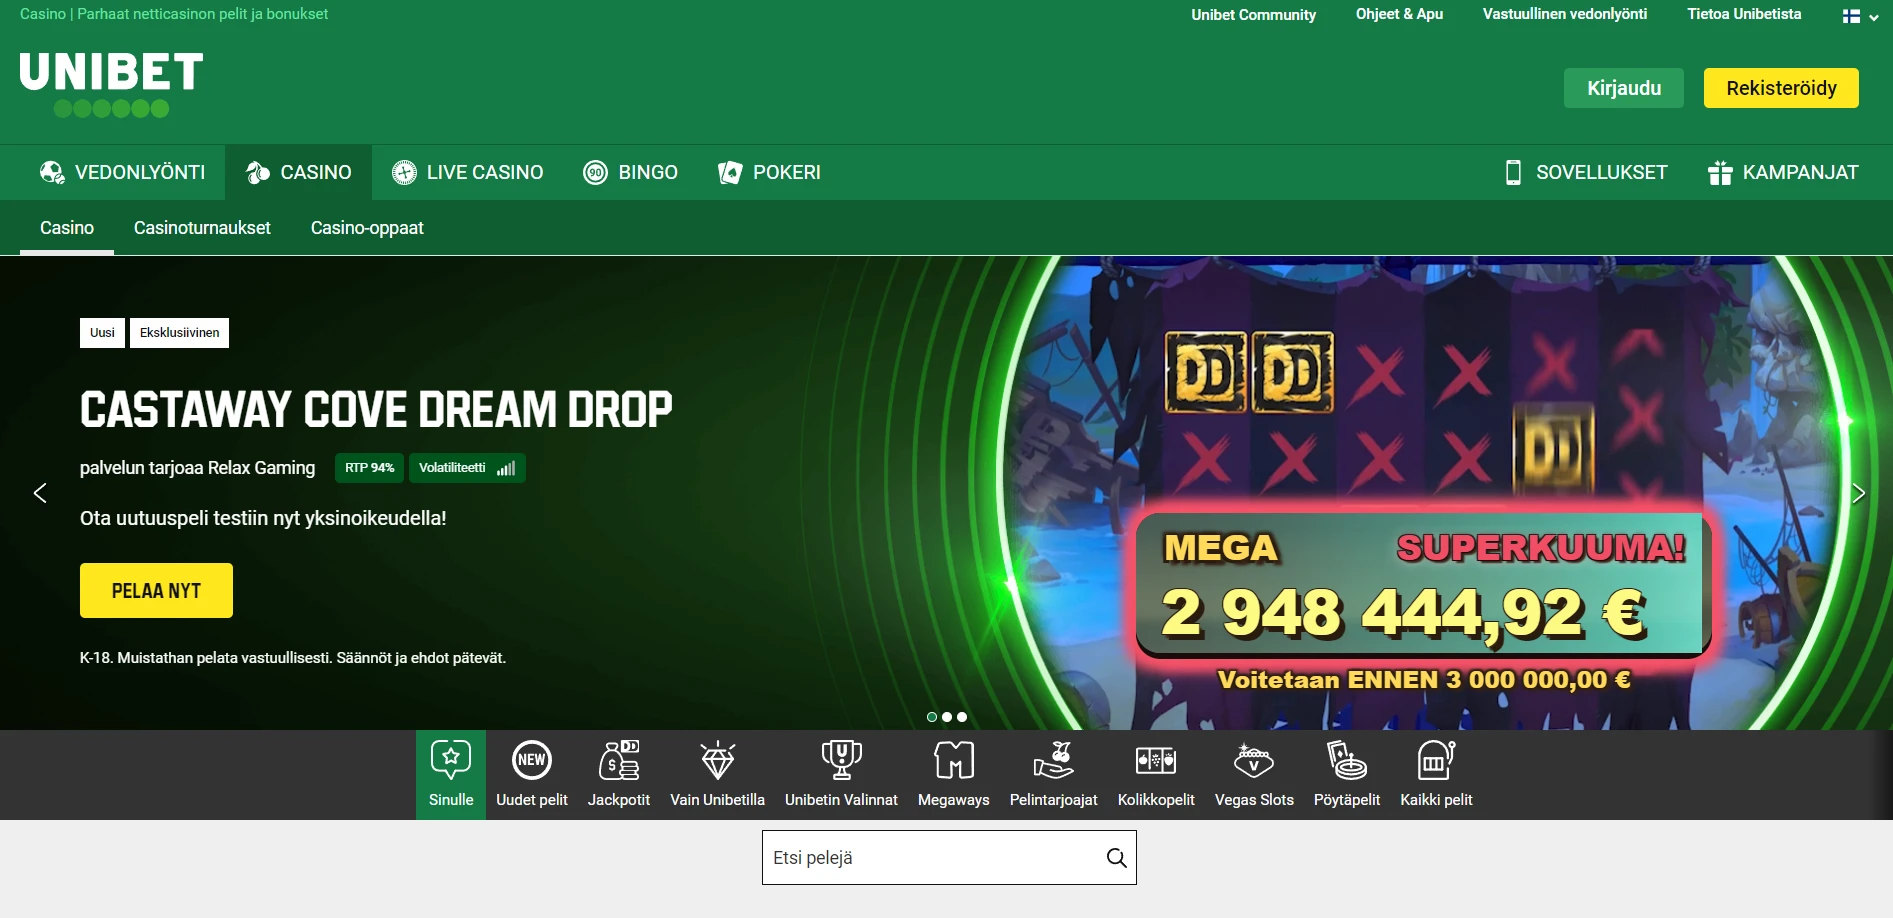The image size is (1893, 918).
Task: Click the Eksklusiivinen tag
Action: 179,333
